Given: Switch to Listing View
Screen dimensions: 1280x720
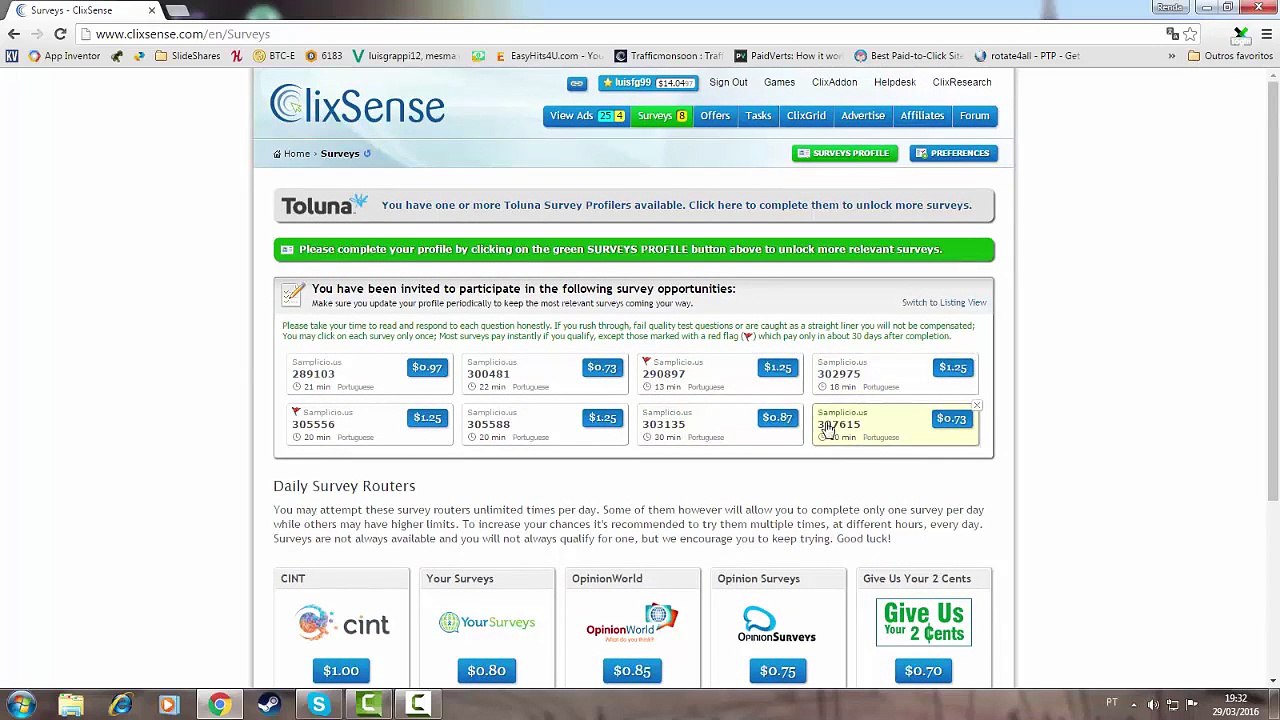Looking at the screenshot, I should pyautogui.click(x=944, y=302).
